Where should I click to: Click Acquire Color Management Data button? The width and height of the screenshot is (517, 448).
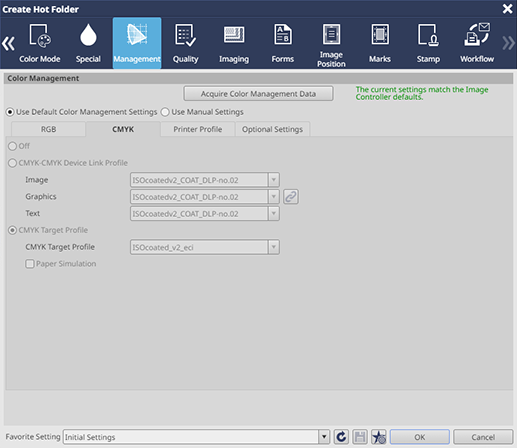258,94
